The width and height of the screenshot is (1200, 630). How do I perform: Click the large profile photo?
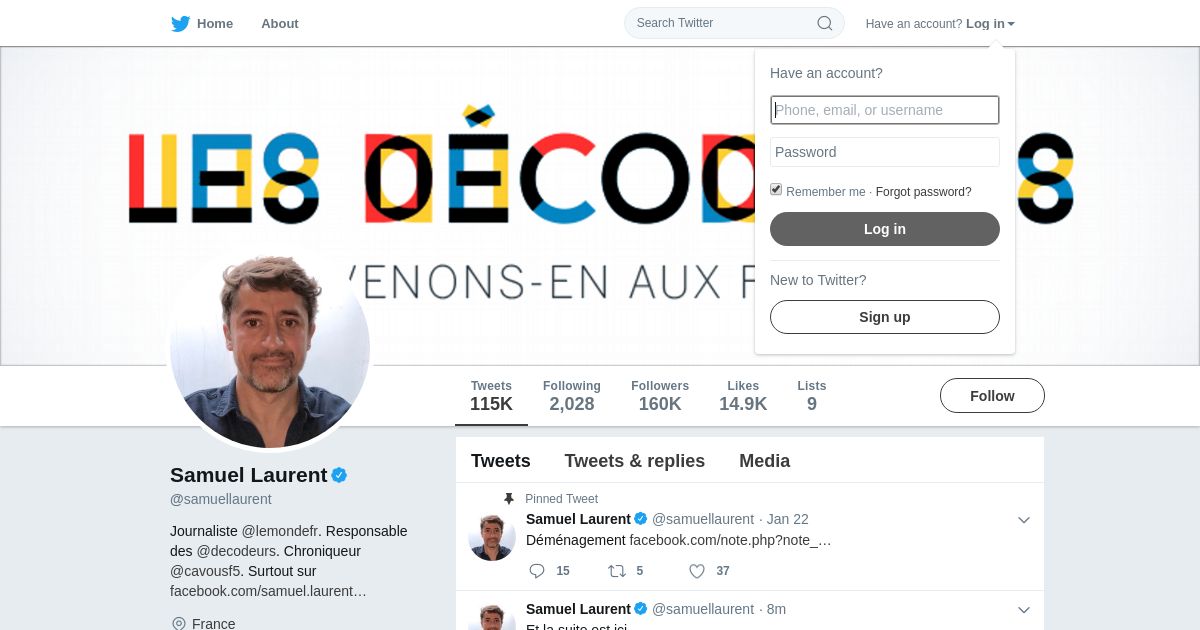click(x=270, y=348)
